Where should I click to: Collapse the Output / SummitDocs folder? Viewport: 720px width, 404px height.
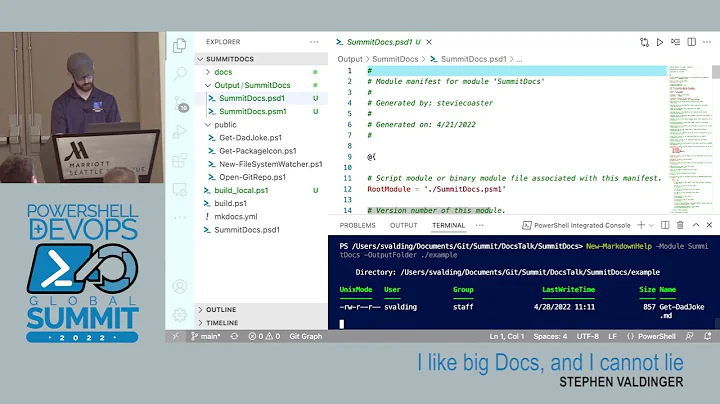261,85
